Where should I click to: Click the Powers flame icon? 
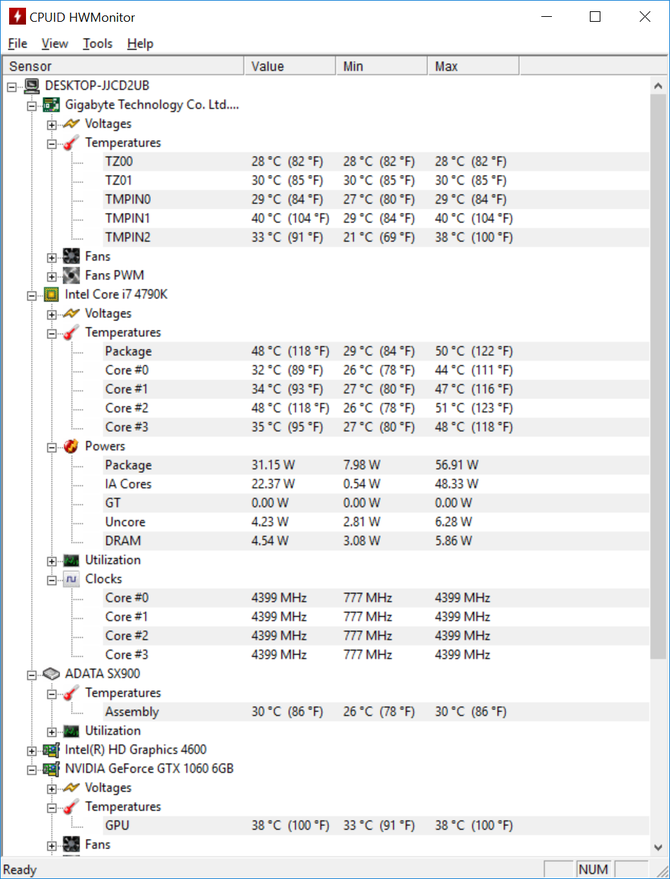click(71, 446)
